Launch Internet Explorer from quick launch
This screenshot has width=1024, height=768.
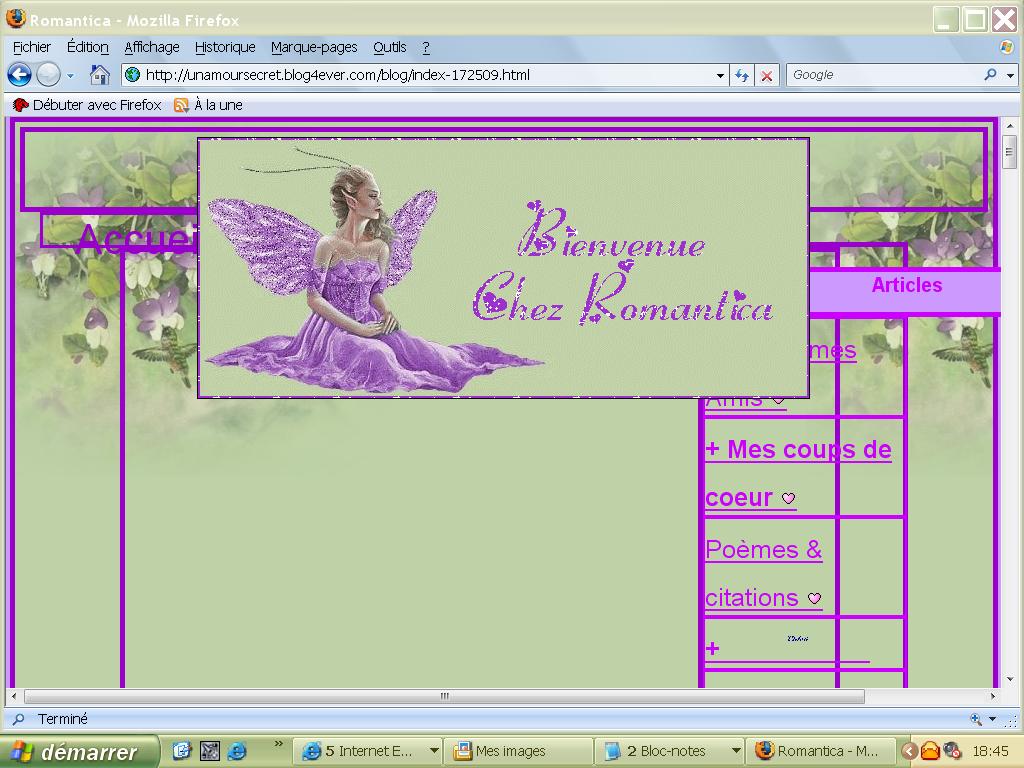(x=237, y=751)
